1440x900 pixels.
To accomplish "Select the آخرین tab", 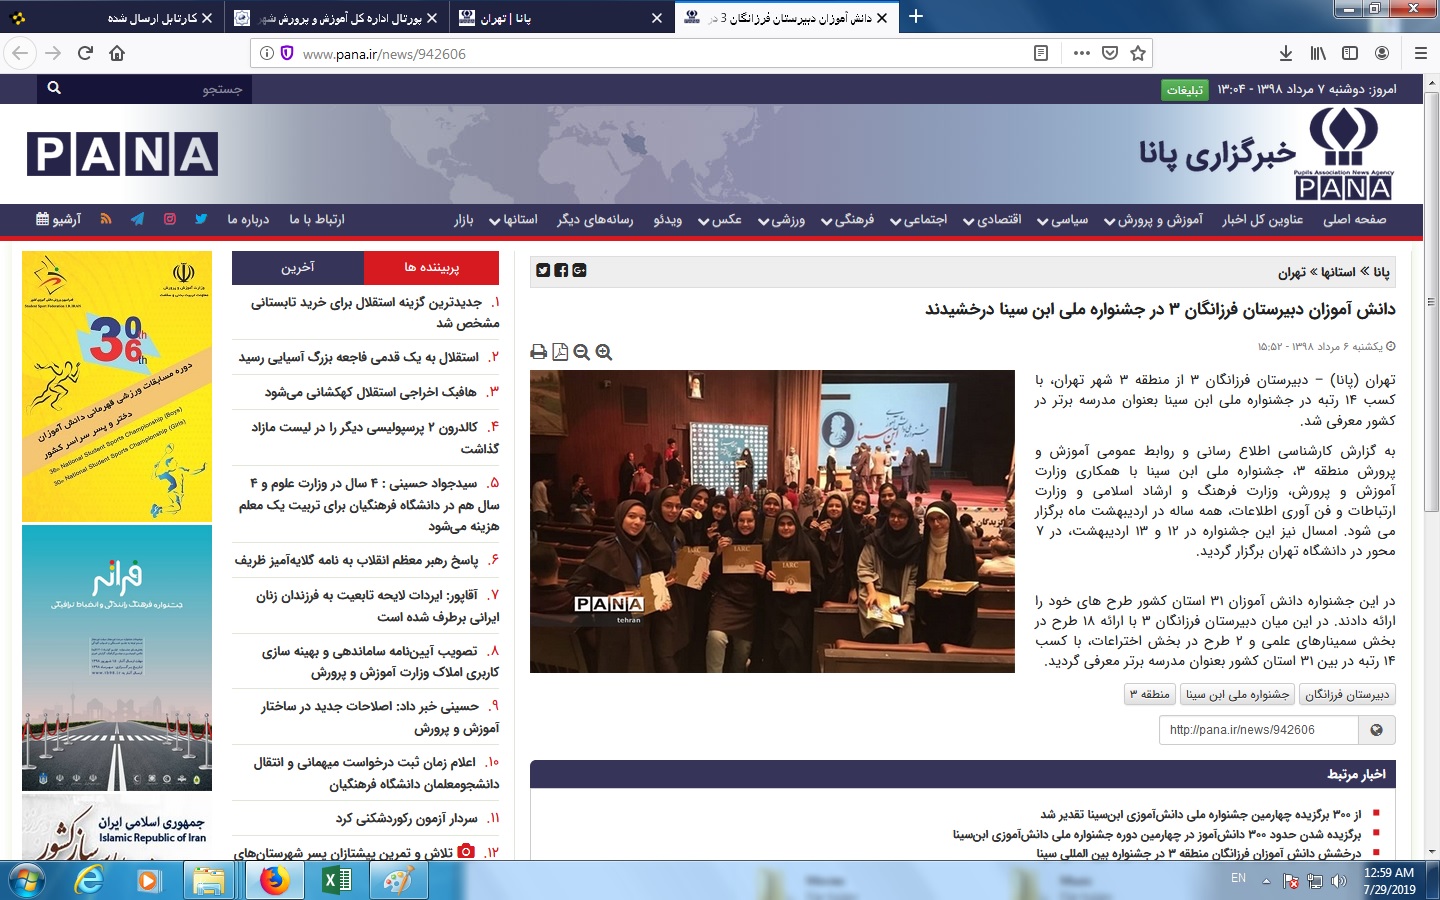I will [298, 267].
